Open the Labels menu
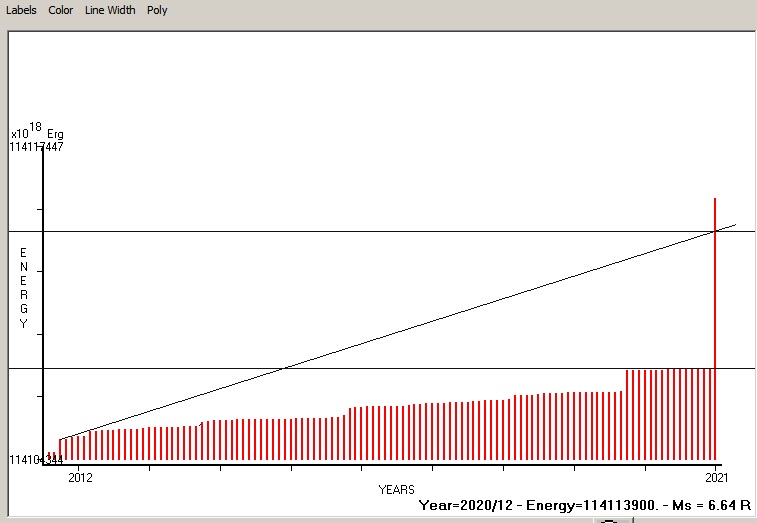Screen dimensions: 757x523 21,10
